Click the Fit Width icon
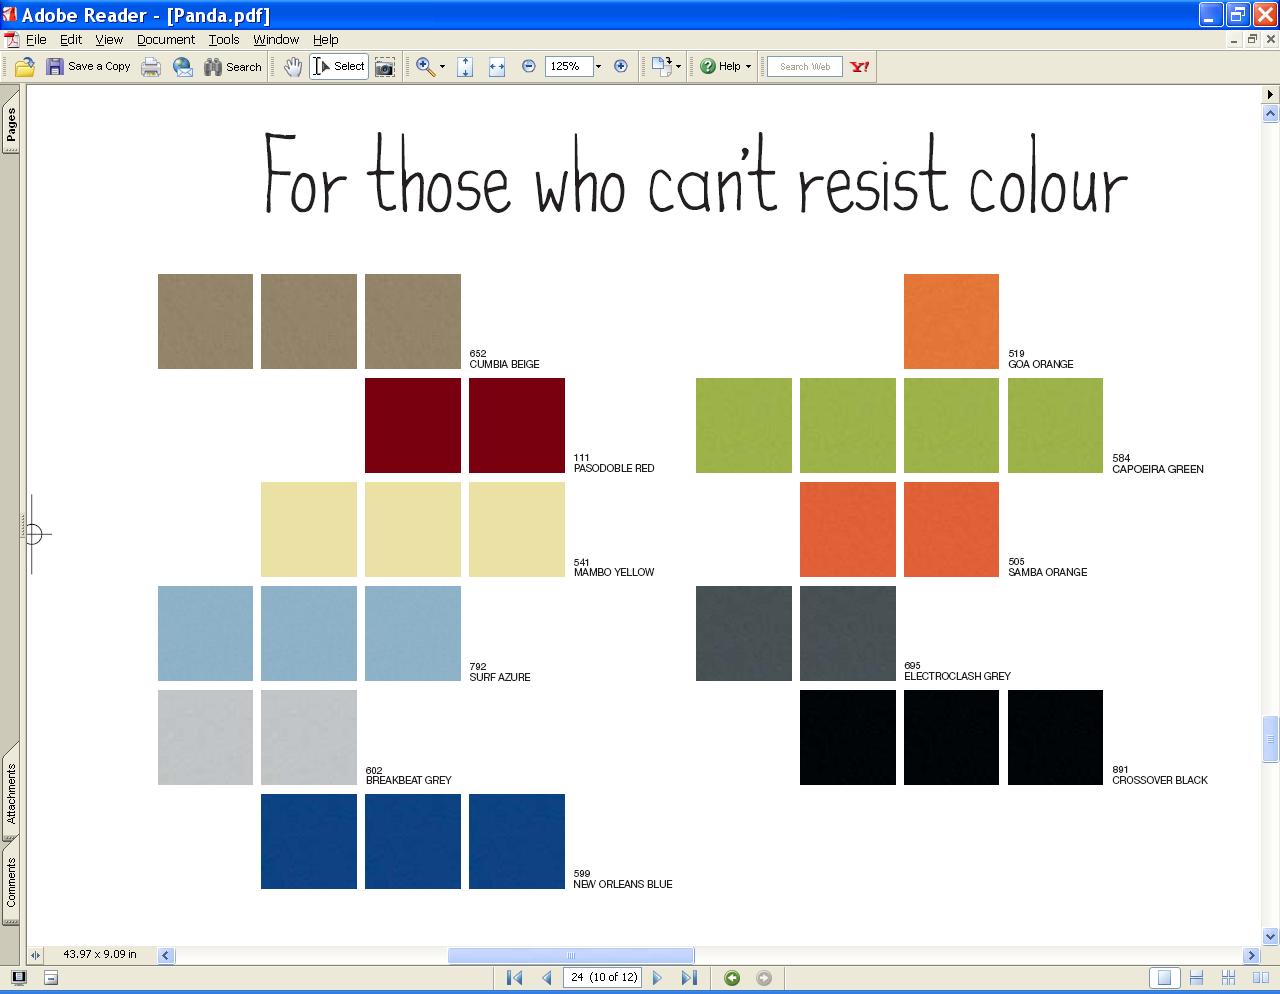 [x=497, y=67]
